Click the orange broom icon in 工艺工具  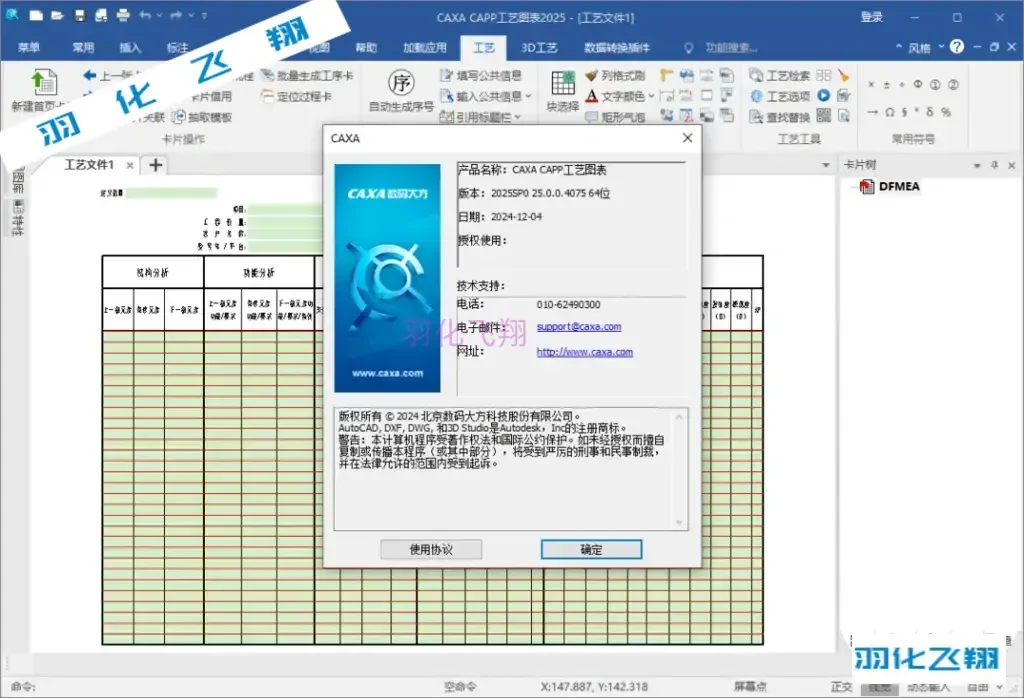pyautogui.click(x=844, y=76)
